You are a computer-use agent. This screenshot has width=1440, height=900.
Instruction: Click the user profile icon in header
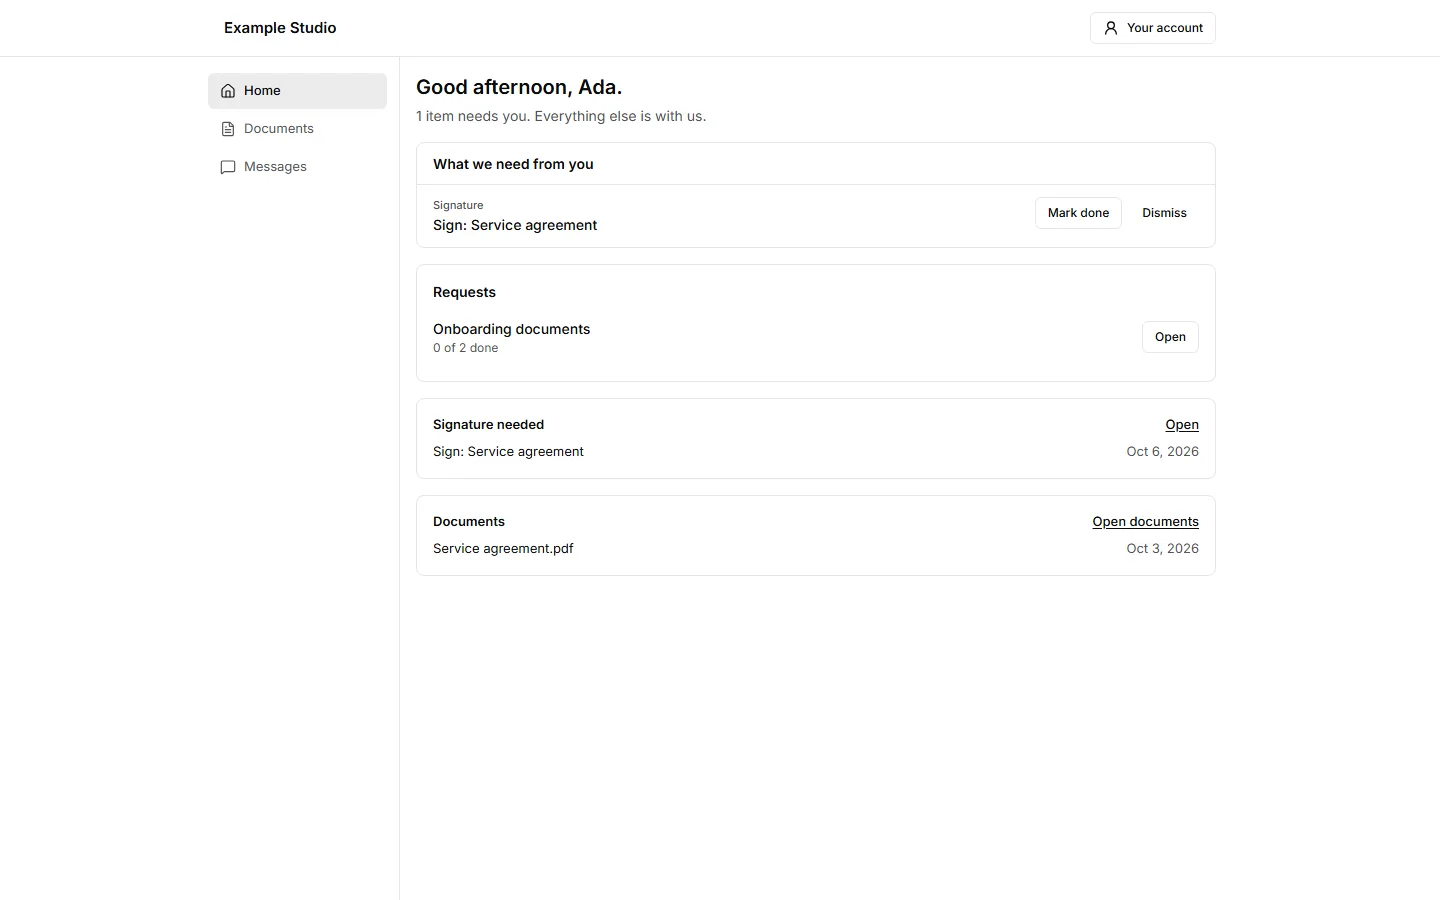point(1111,28)
